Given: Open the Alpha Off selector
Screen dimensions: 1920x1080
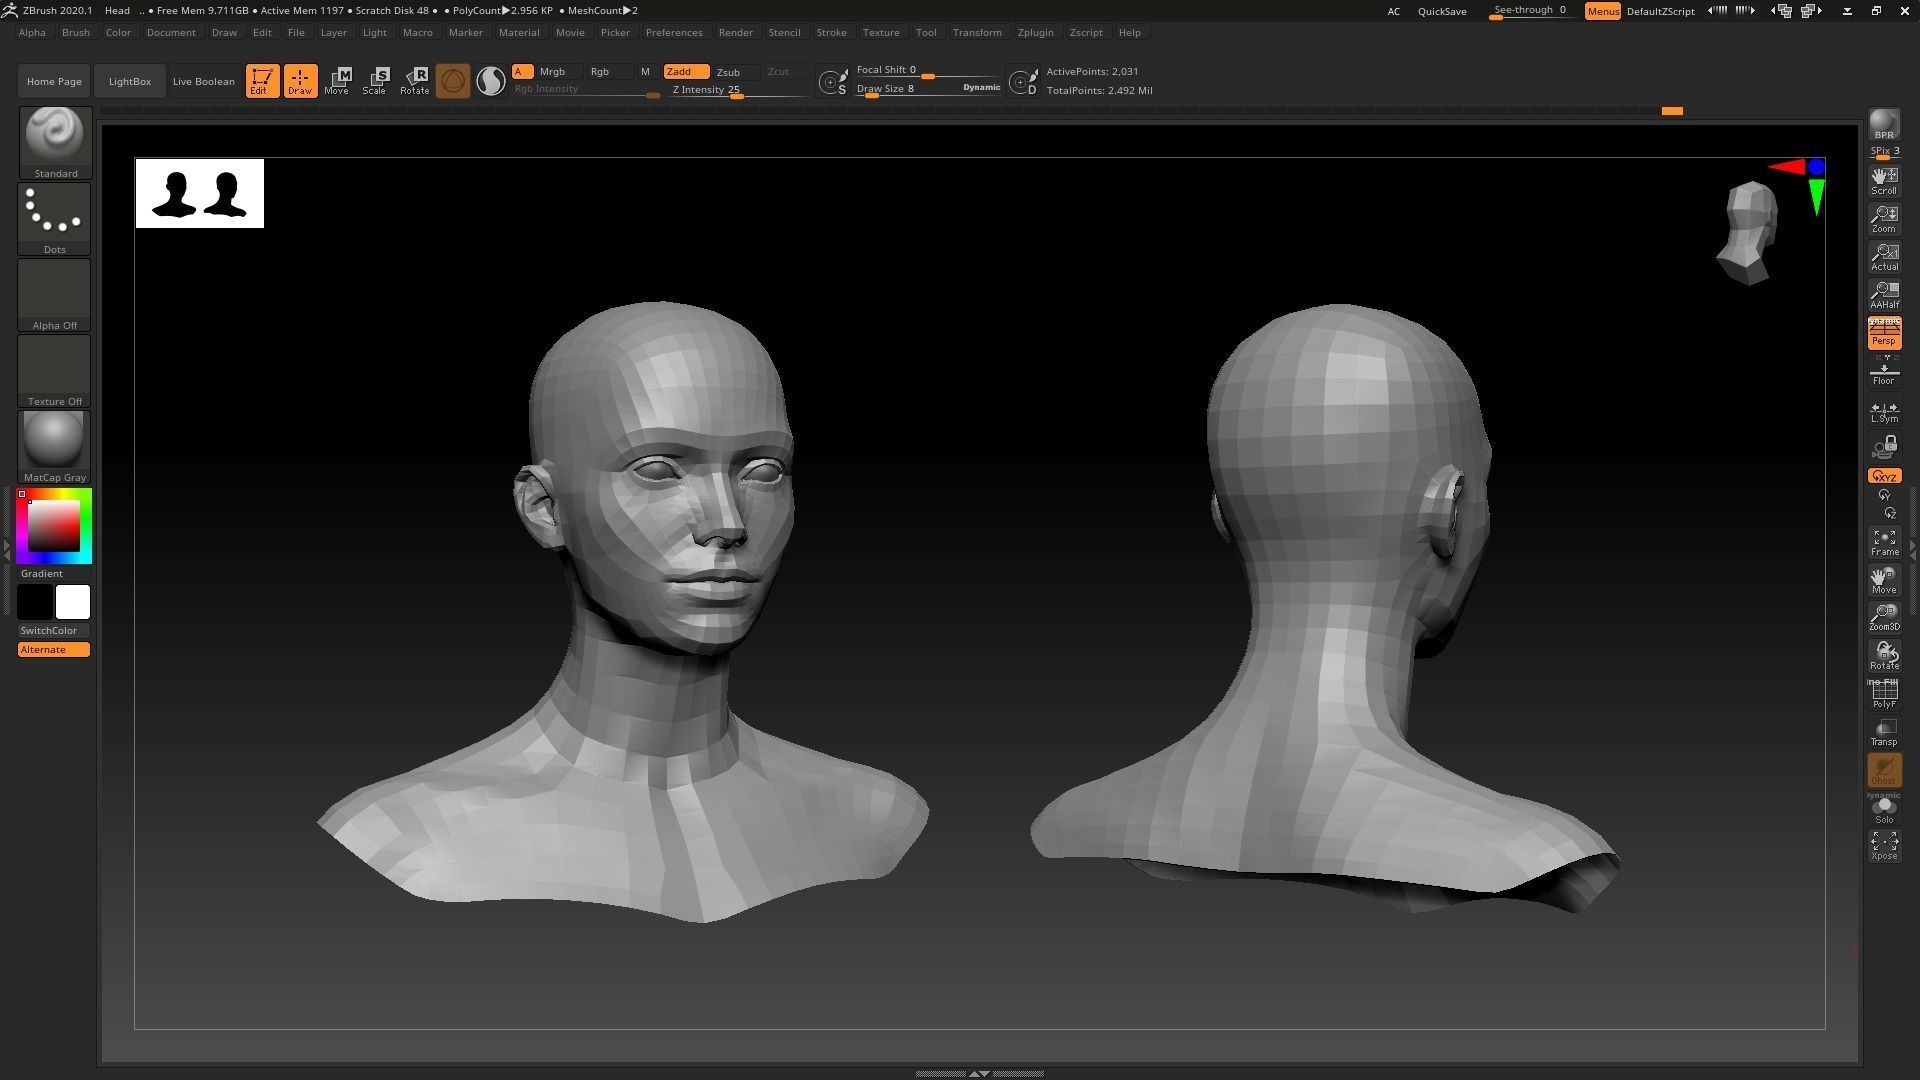Looking at the screenshot, I should 55,295.
